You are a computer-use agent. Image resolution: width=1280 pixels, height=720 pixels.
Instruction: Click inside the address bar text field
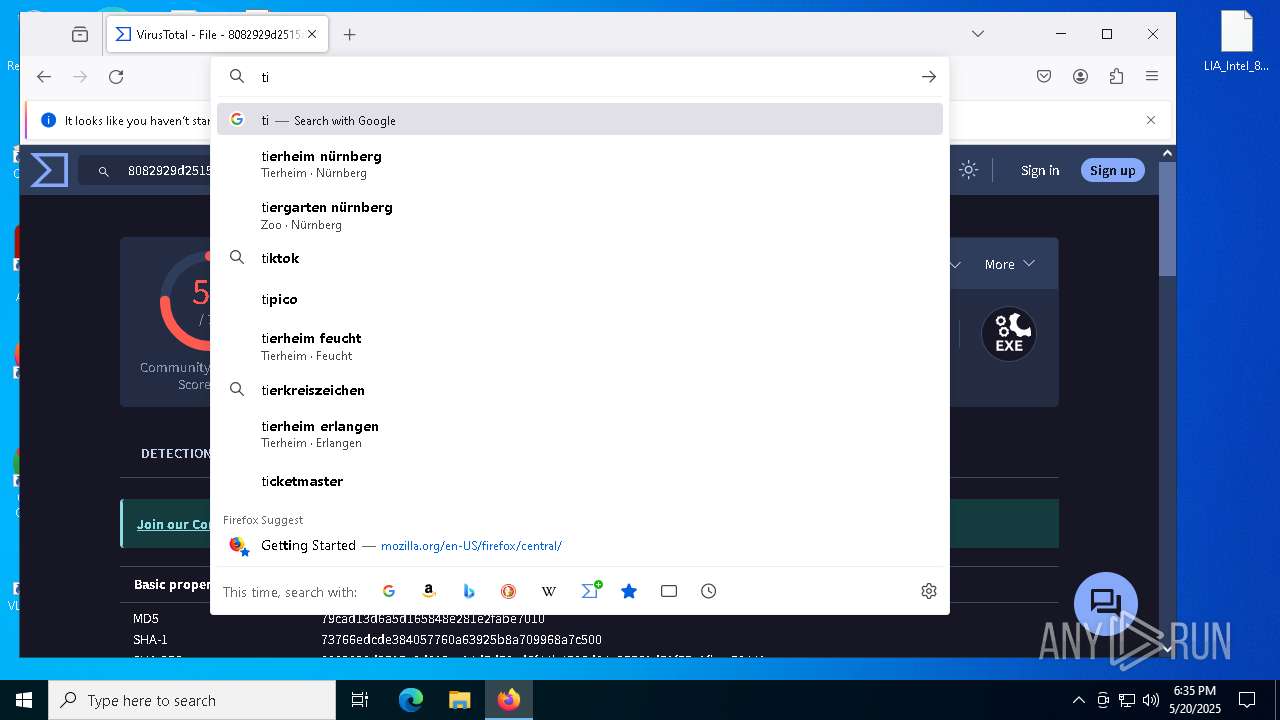tap(580, 77)
